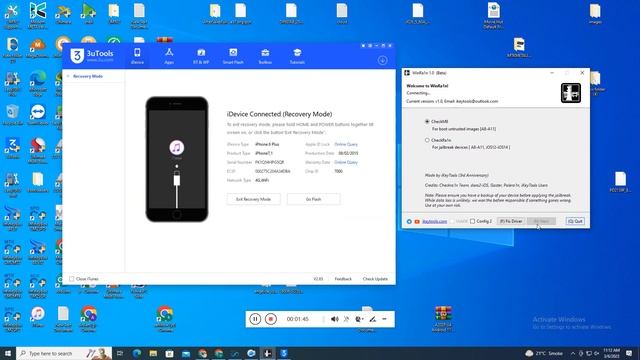Click the 3uTools download manager arrow icon
Screen dimensions: 640x360
[x=382, y=60]
